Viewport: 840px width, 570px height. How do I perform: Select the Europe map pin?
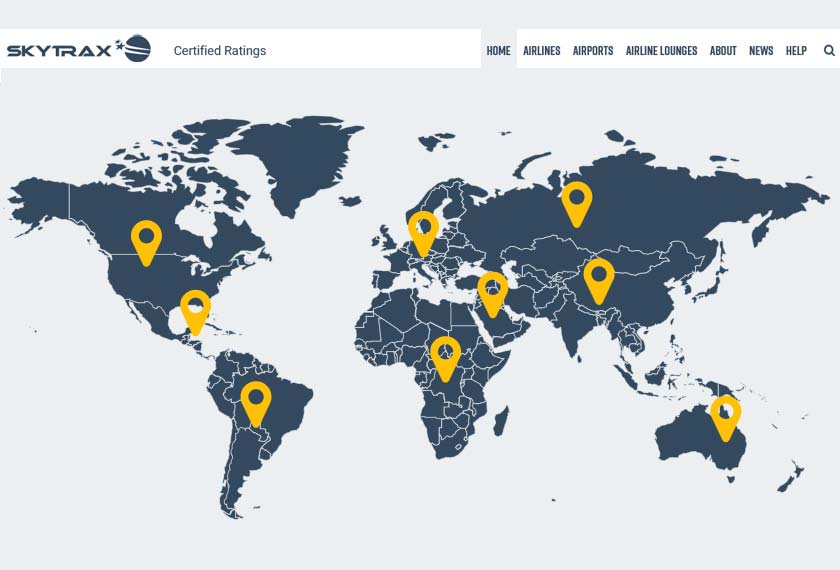click(x=423, y=230)
